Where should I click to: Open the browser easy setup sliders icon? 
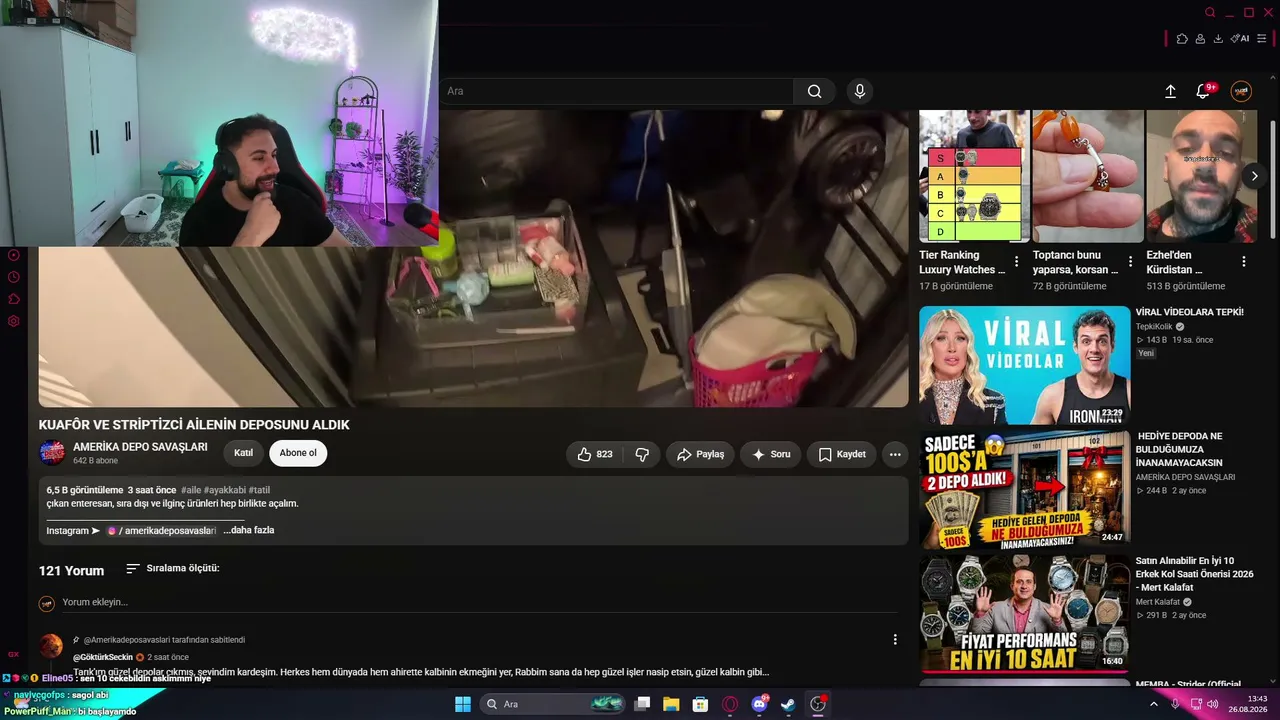[x=1262, y=39]
